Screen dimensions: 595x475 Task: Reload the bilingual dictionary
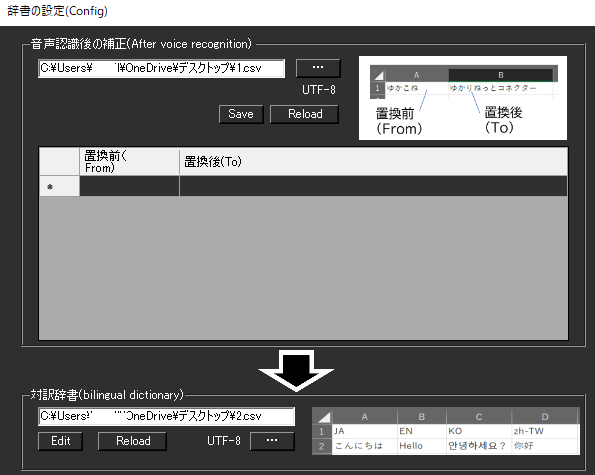pyautogui.click(x=132, y=441)
